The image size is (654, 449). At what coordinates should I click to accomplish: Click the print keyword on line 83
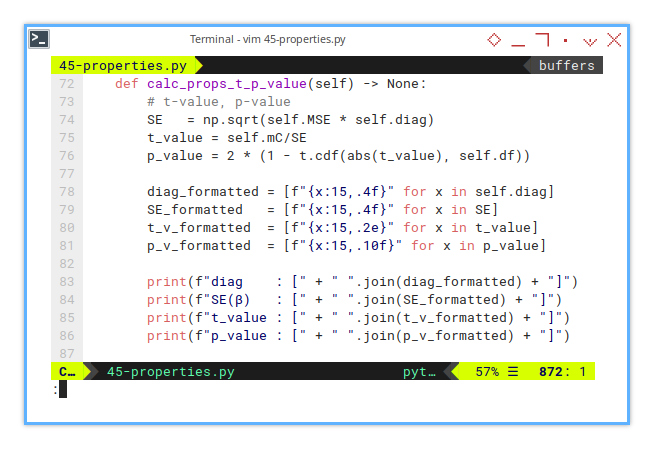[167, 282]
